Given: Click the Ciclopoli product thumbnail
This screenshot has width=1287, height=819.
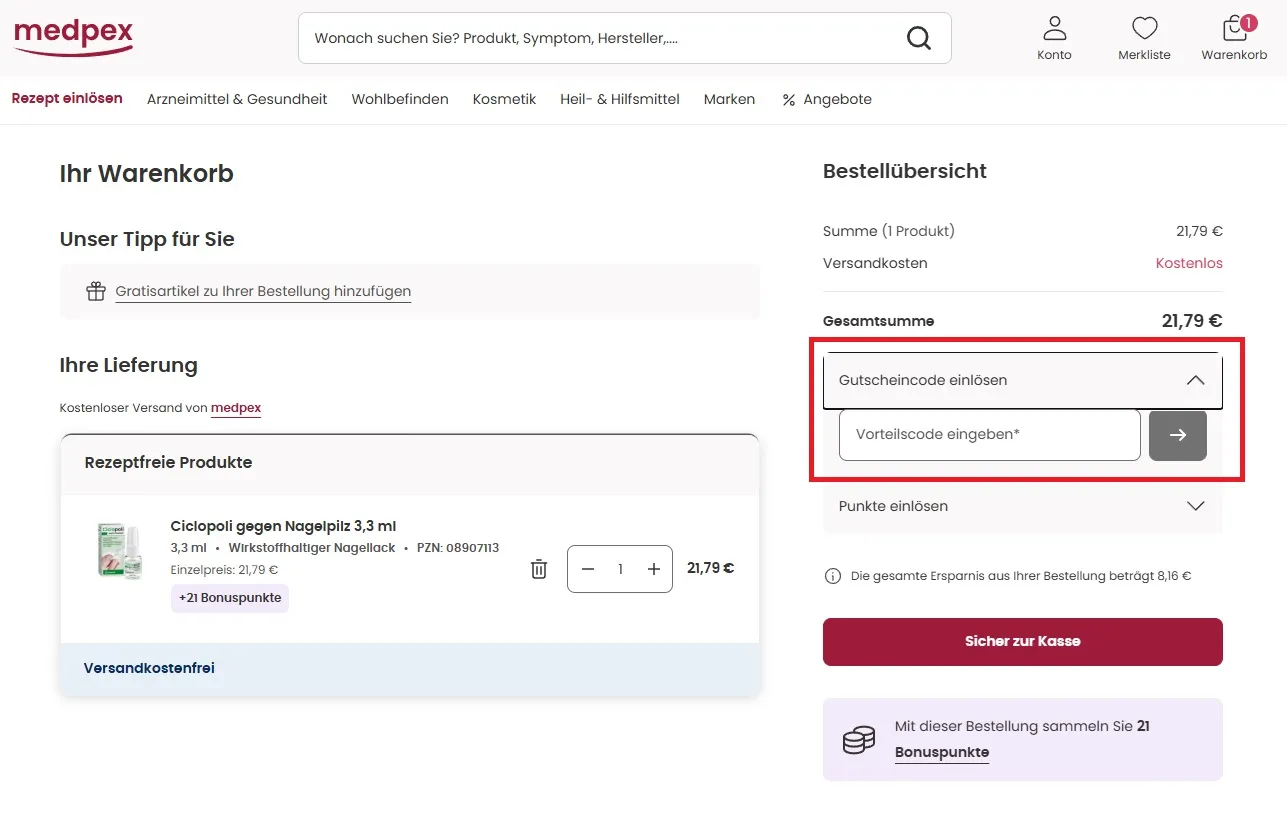Looking at the screenshot, I should coord(119,551).
